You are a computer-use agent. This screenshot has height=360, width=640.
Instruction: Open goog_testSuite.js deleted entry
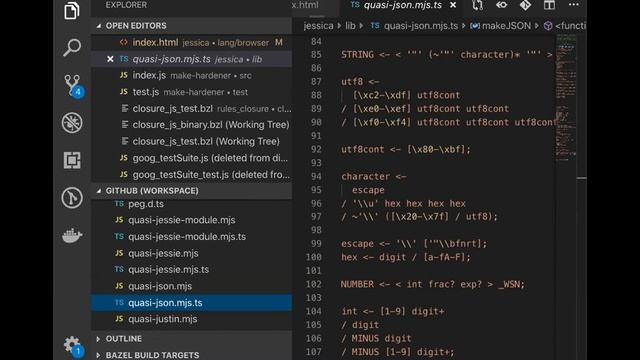(x=191, y=158)
